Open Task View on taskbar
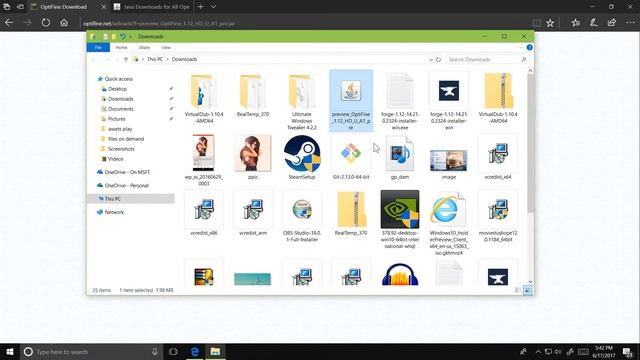 (173, 351)
